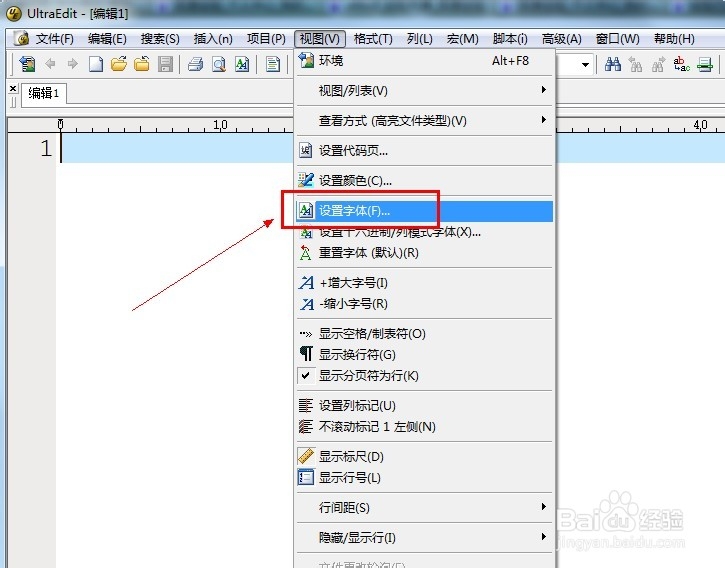Open the 搜索(S) menu
This screenshot has height=568, width=725.
click(160, 39)
